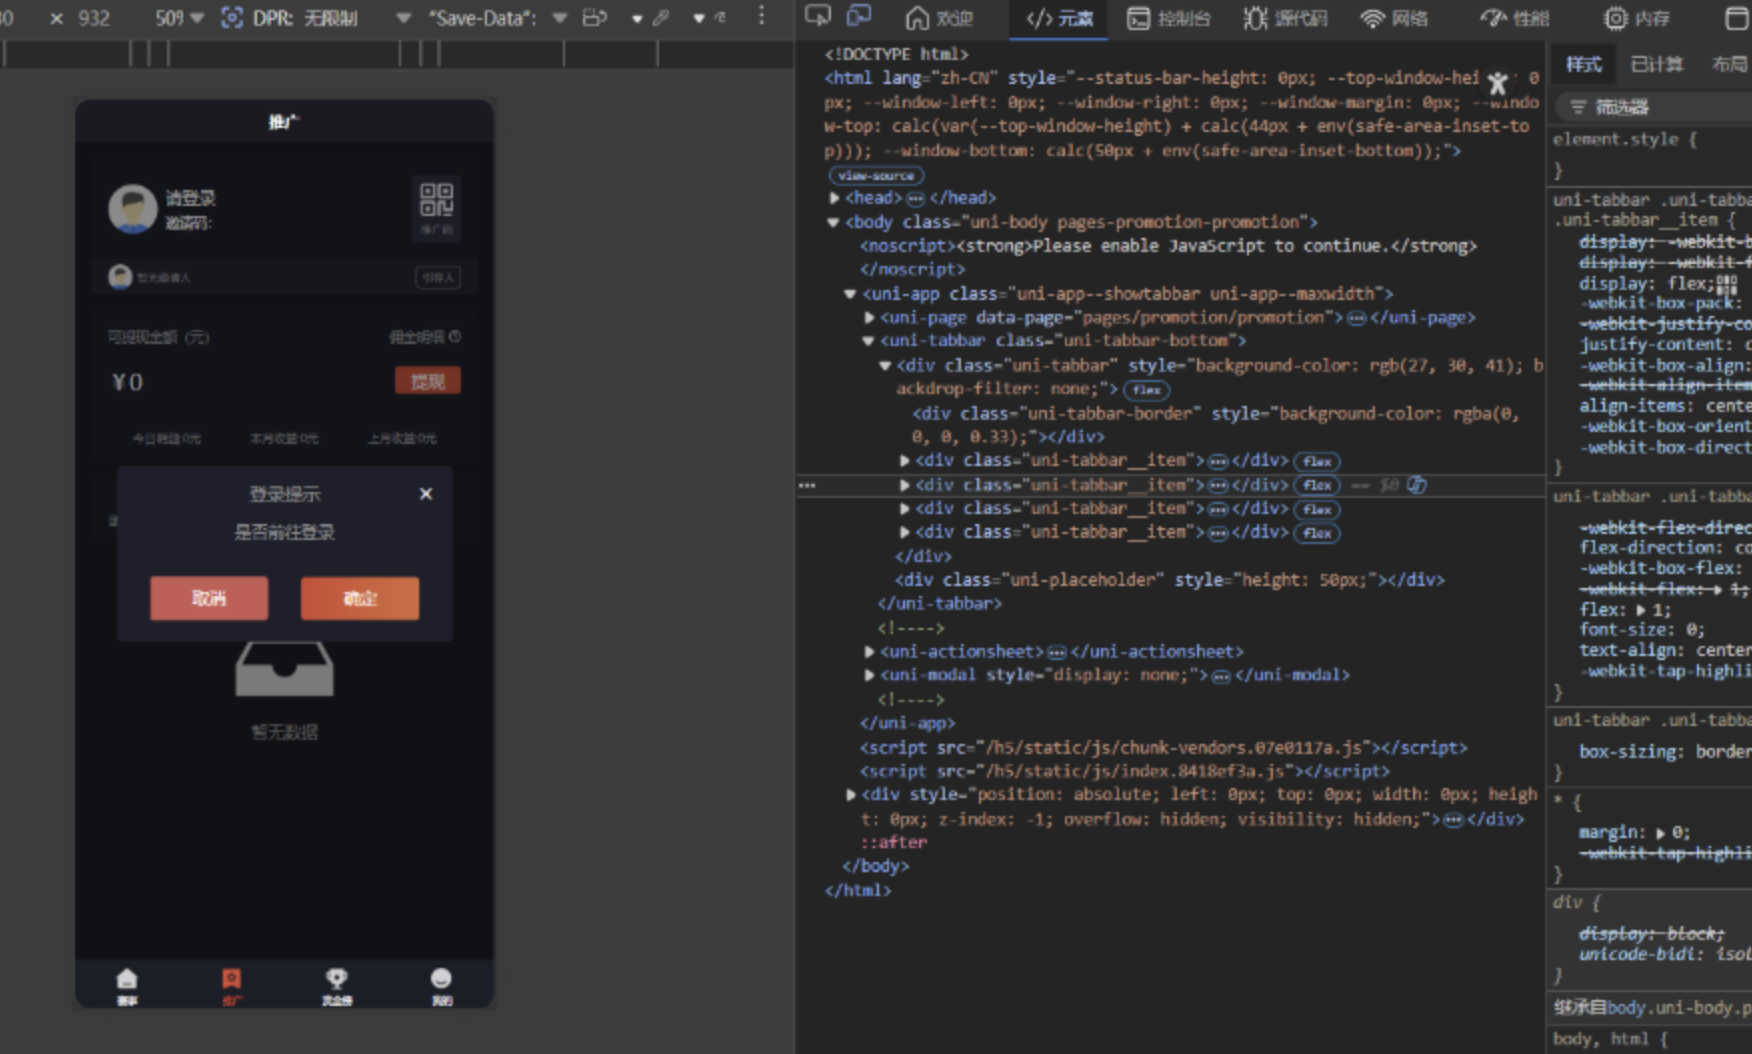The image size is (1752, 1054).
Task: Open the zoom level dropdown
Action: [x=180, y=18]
